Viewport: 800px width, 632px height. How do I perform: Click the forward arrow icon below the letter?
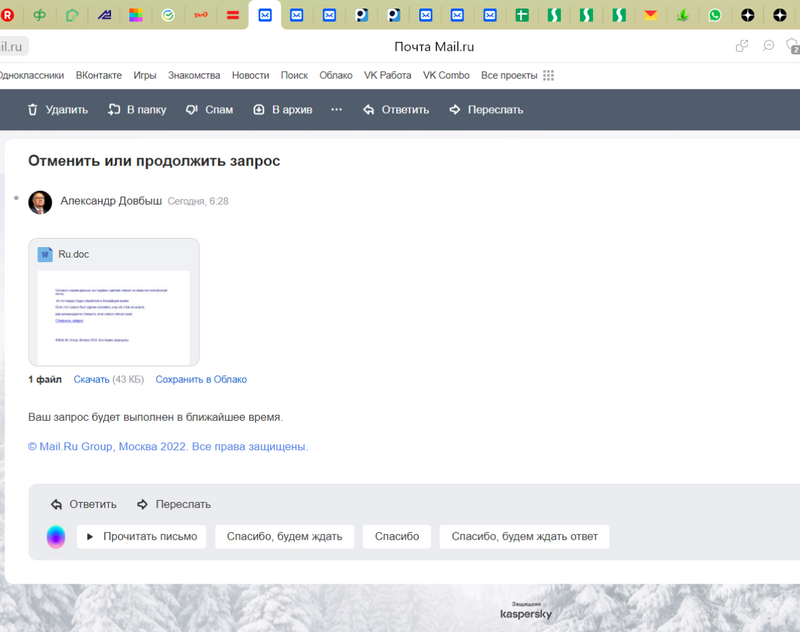click(142, 504)
